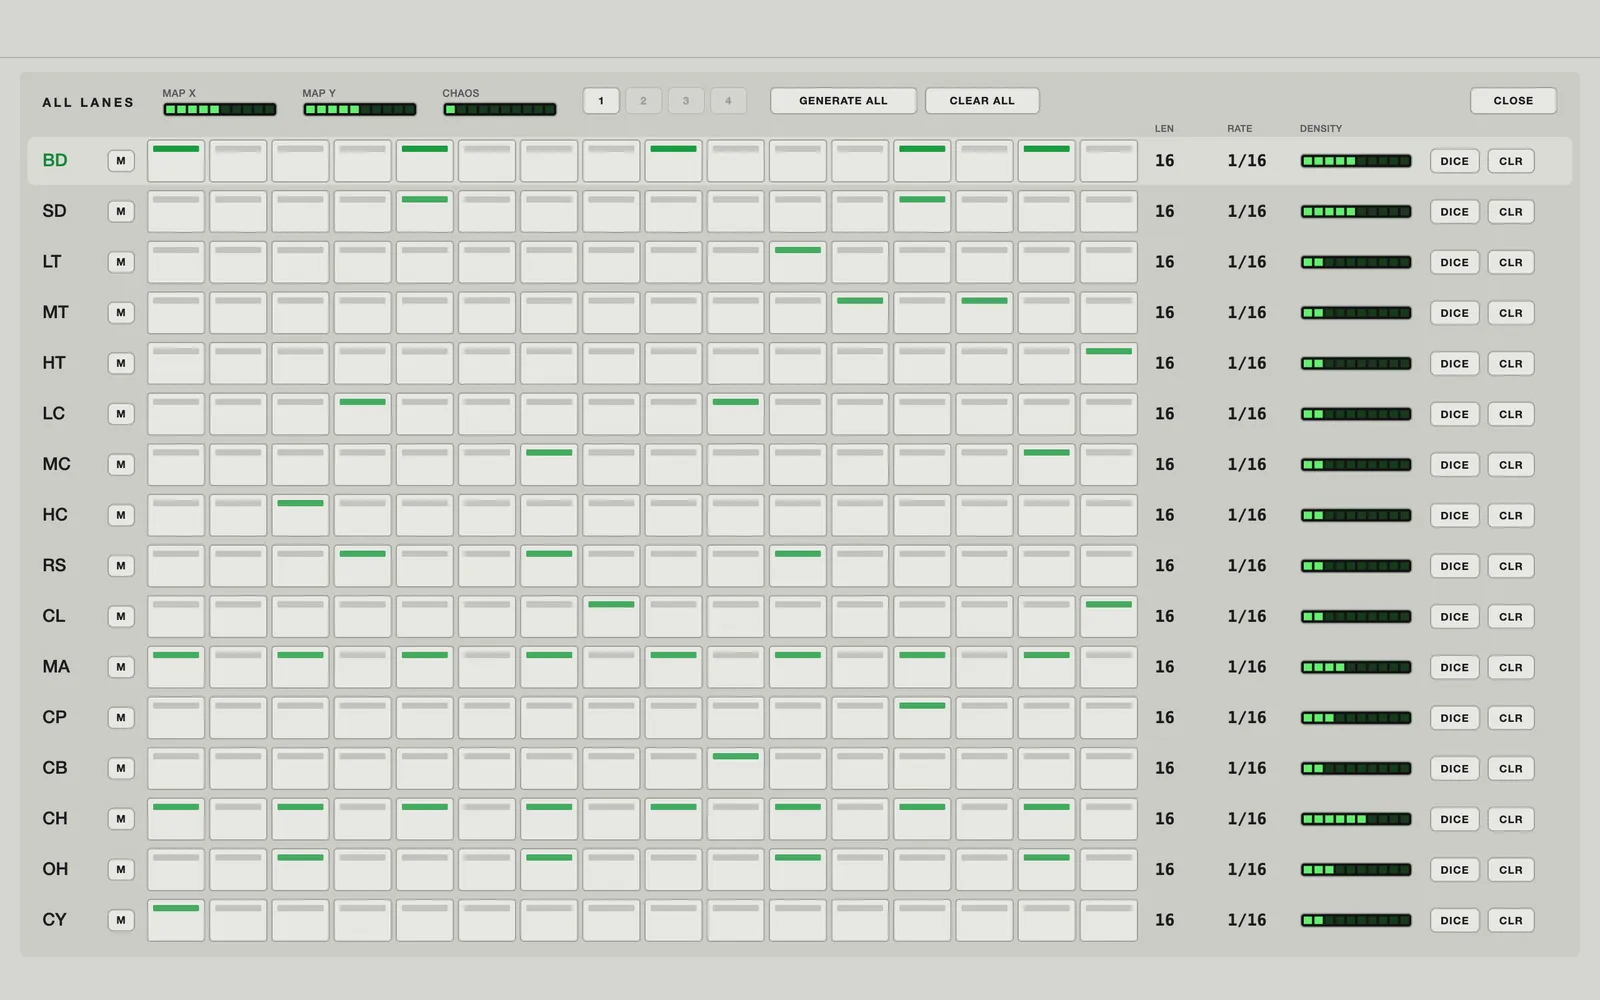The image size is (1600, 1000).
Task: Adjust the Map X slider
Action: [x=220, y=109]
